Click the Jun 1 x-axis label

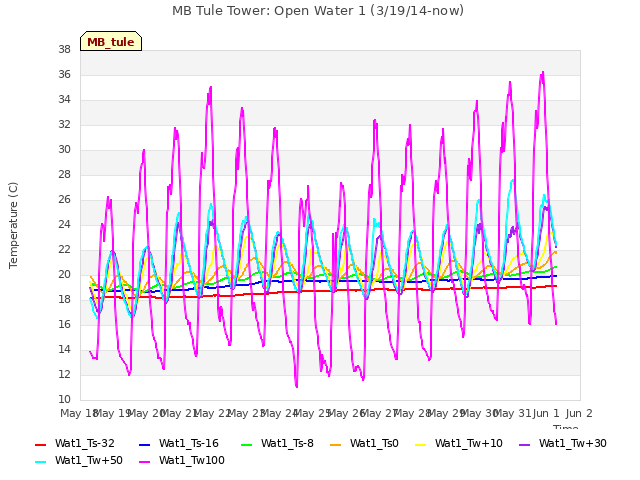click(546, 413)
